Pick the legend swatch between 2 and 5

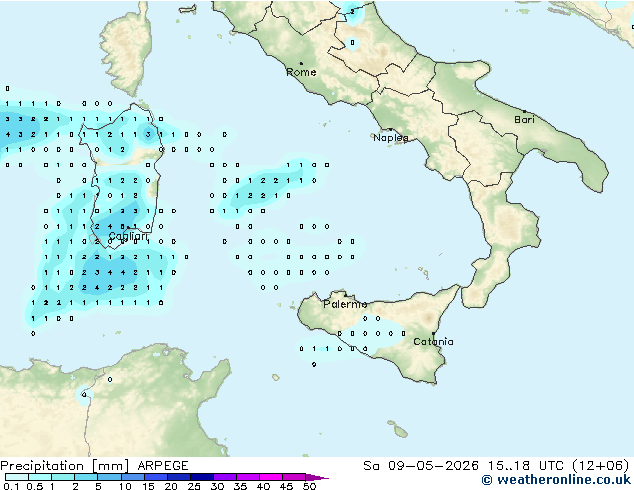[x=86, y=477]
